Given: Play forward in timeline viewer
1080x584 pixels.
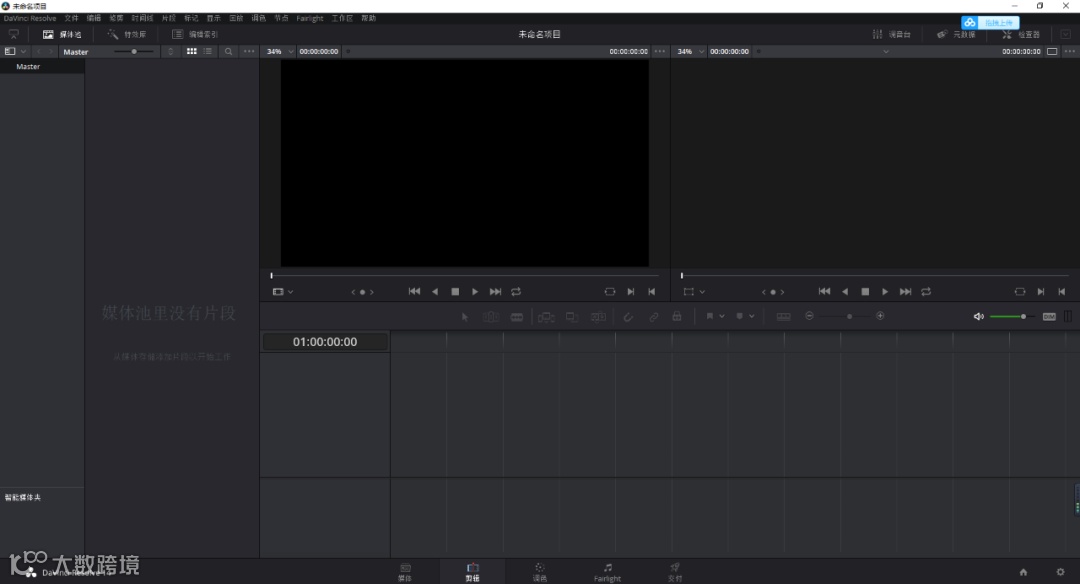Looking at the screenshot, I should [885, 292].
